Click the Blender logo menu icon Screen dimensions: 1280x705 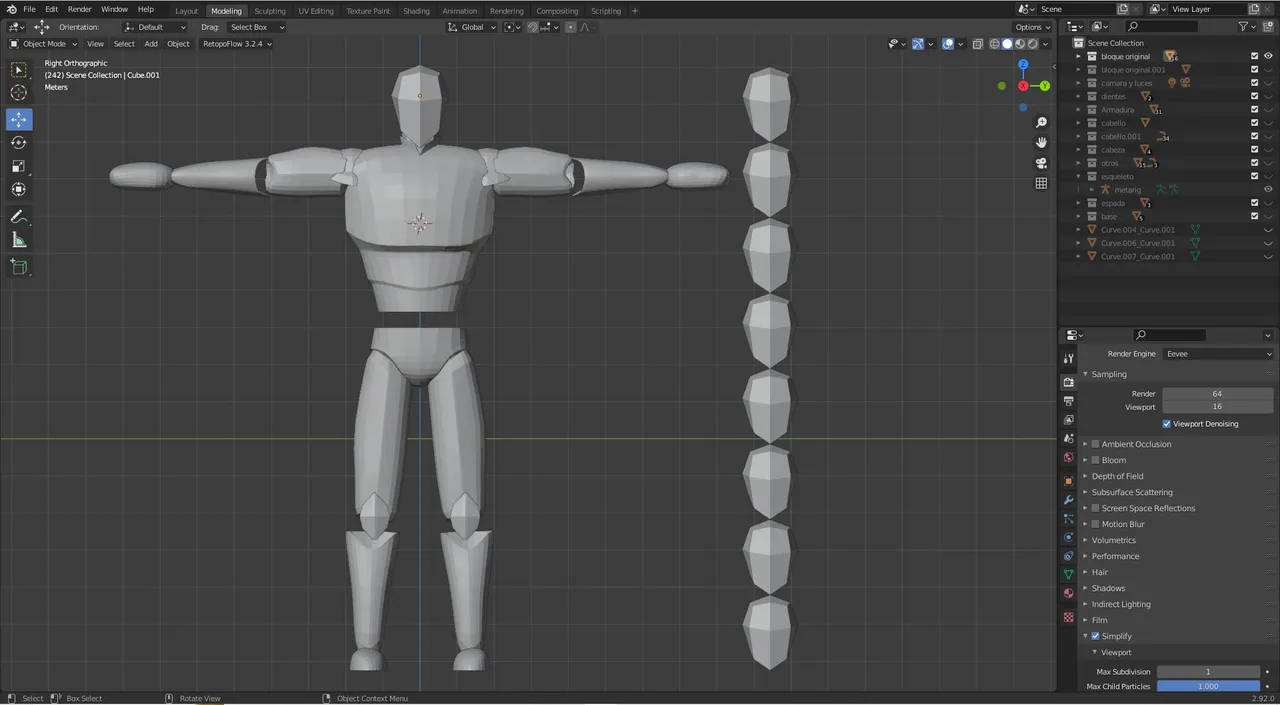[11, 9]
